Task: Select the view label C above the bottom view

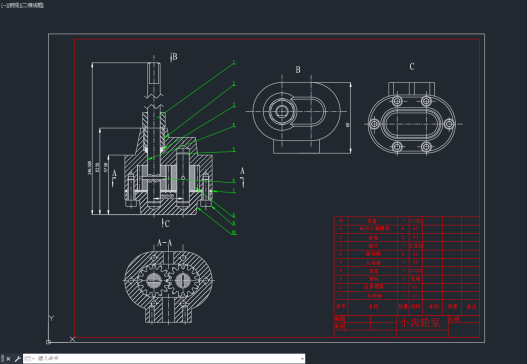Action: pos(412,66)
